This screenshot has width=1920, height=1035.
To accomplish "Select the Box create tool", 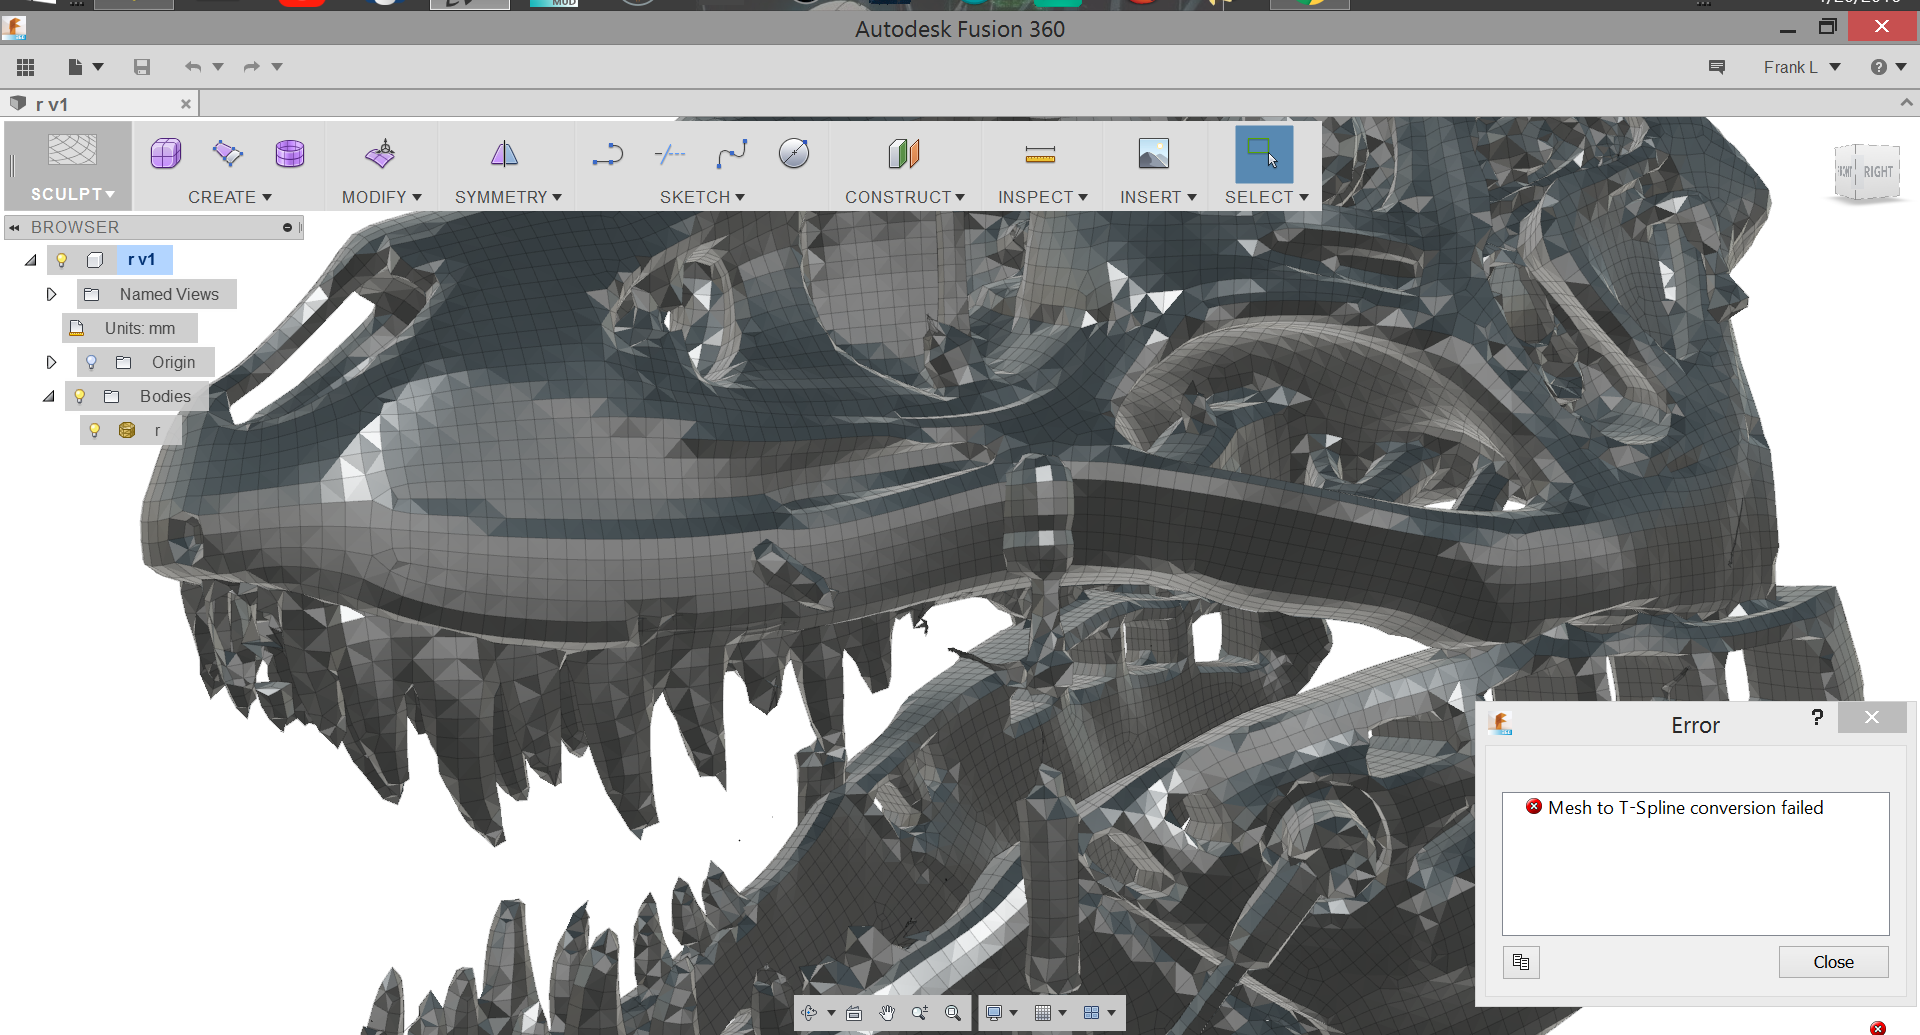I will (x=166, y=154).
